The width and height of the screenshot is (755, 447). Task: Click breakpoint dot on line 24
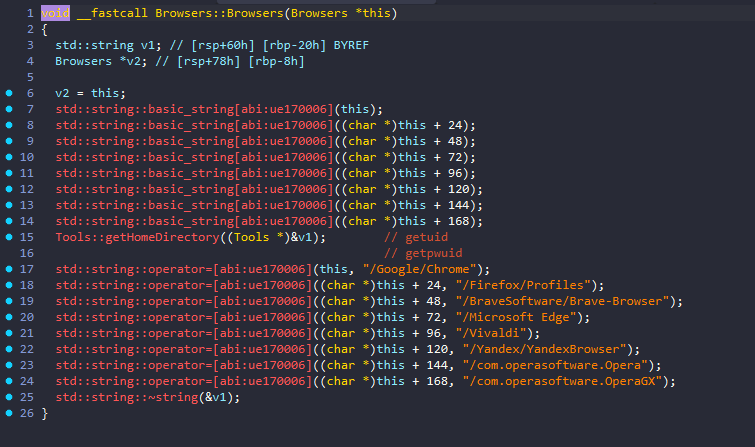pos(9,381)
